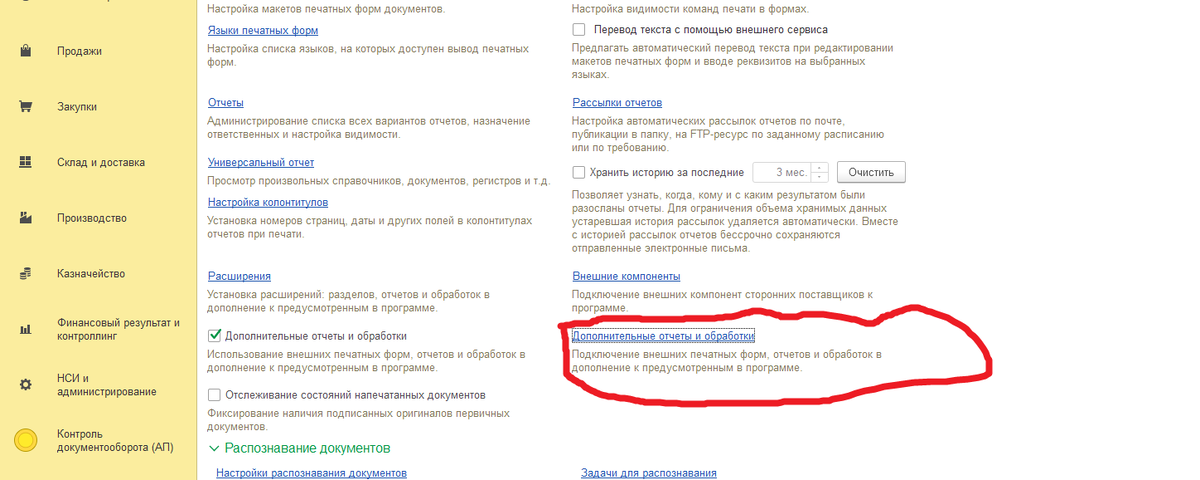Click text 'Настройка макетов печатных форм документов.'
The image size is (1200, 480).
[326, 9]
